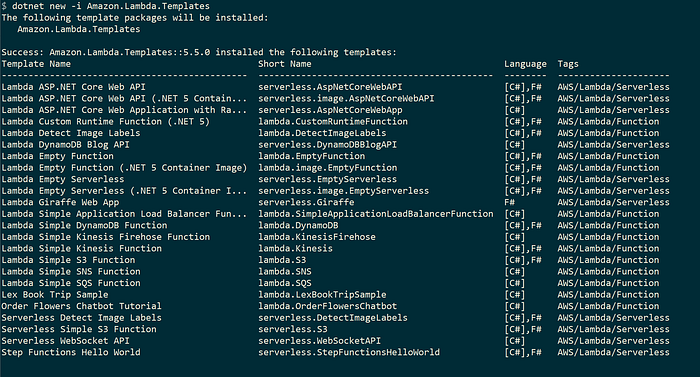Click short name 'lambda.EmptyFunction'
The width and height of the screenshot is (700, 377).
pos(312,156)
